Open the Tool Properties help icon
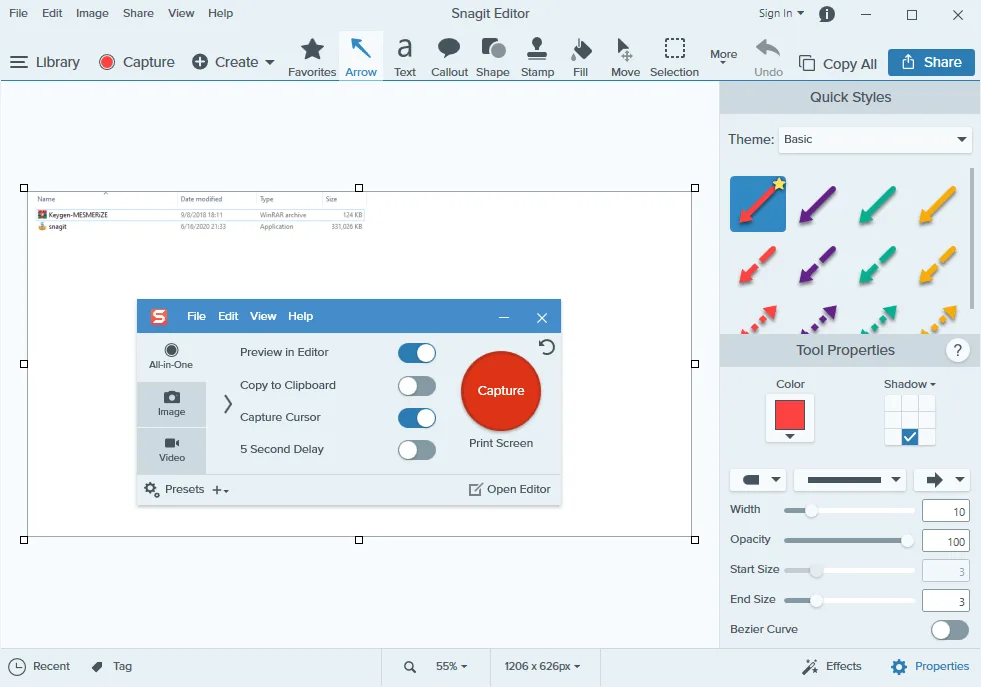981x687 pixels. [x=957, y=350]
